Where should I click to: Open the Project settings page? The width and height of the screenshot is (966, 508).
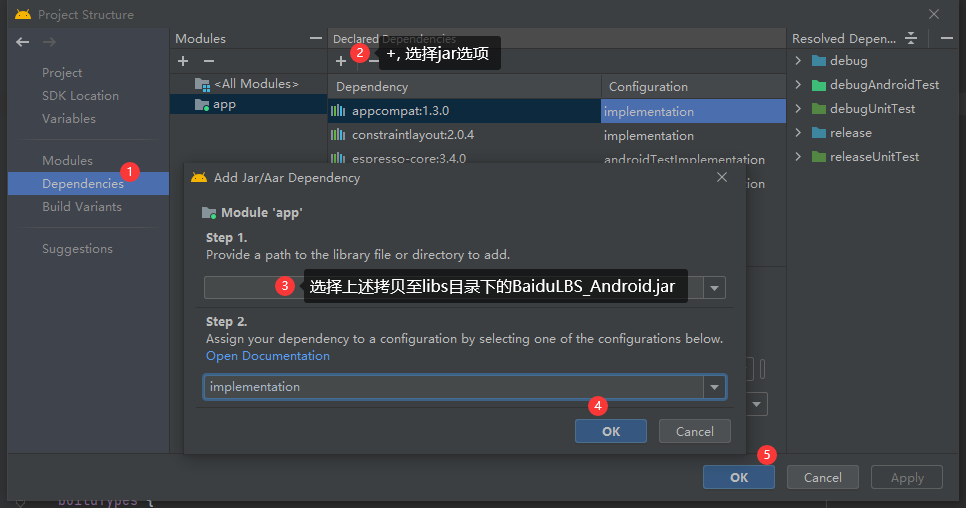click(x=62, y=73)
